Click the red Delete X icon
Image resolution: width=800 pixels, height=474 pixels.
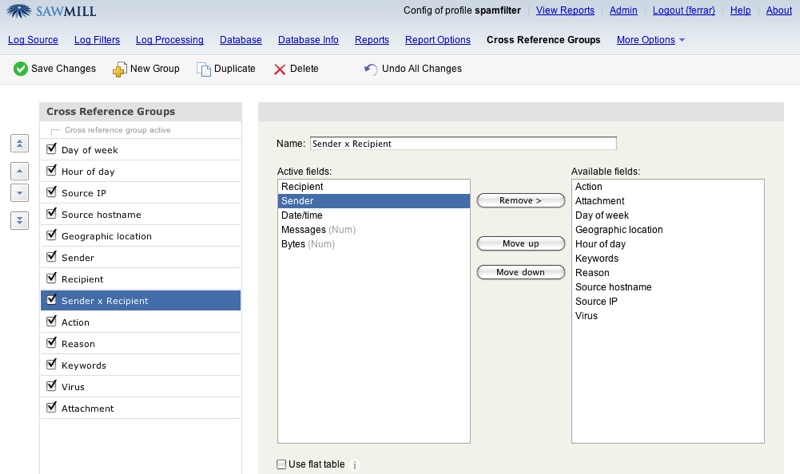point(280,69)
